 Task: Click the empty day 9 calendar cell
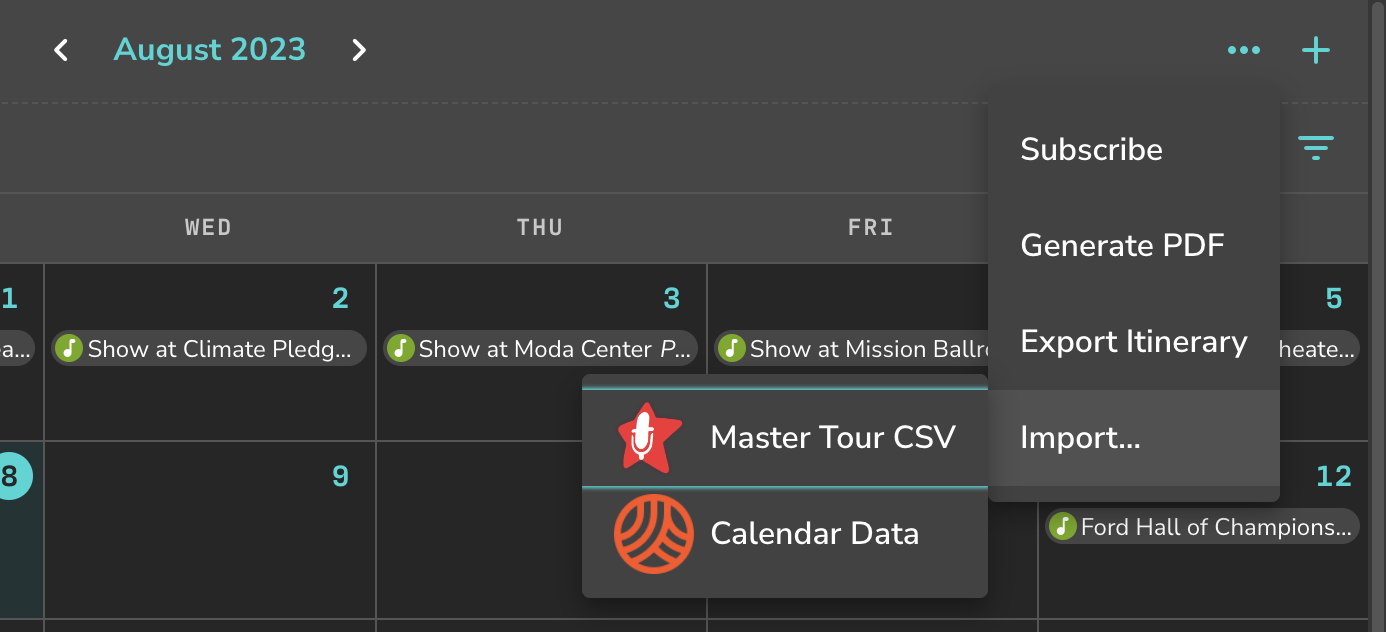tap(210, 530)
